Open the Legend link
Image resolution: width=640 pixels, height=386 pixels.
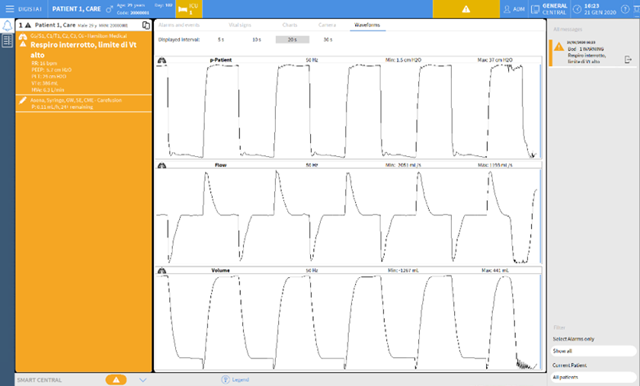tap(235, 380)
